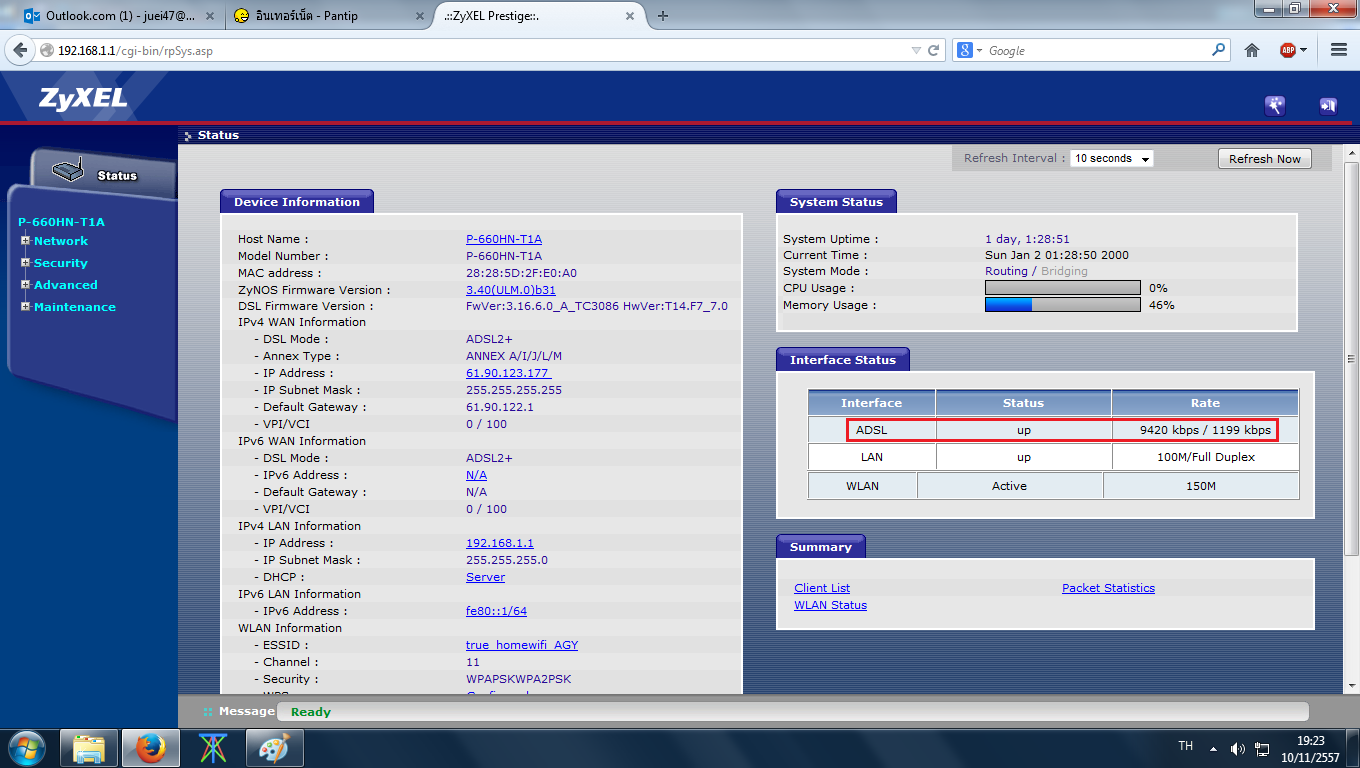Open the Windows Start menu

pos(27,748)
